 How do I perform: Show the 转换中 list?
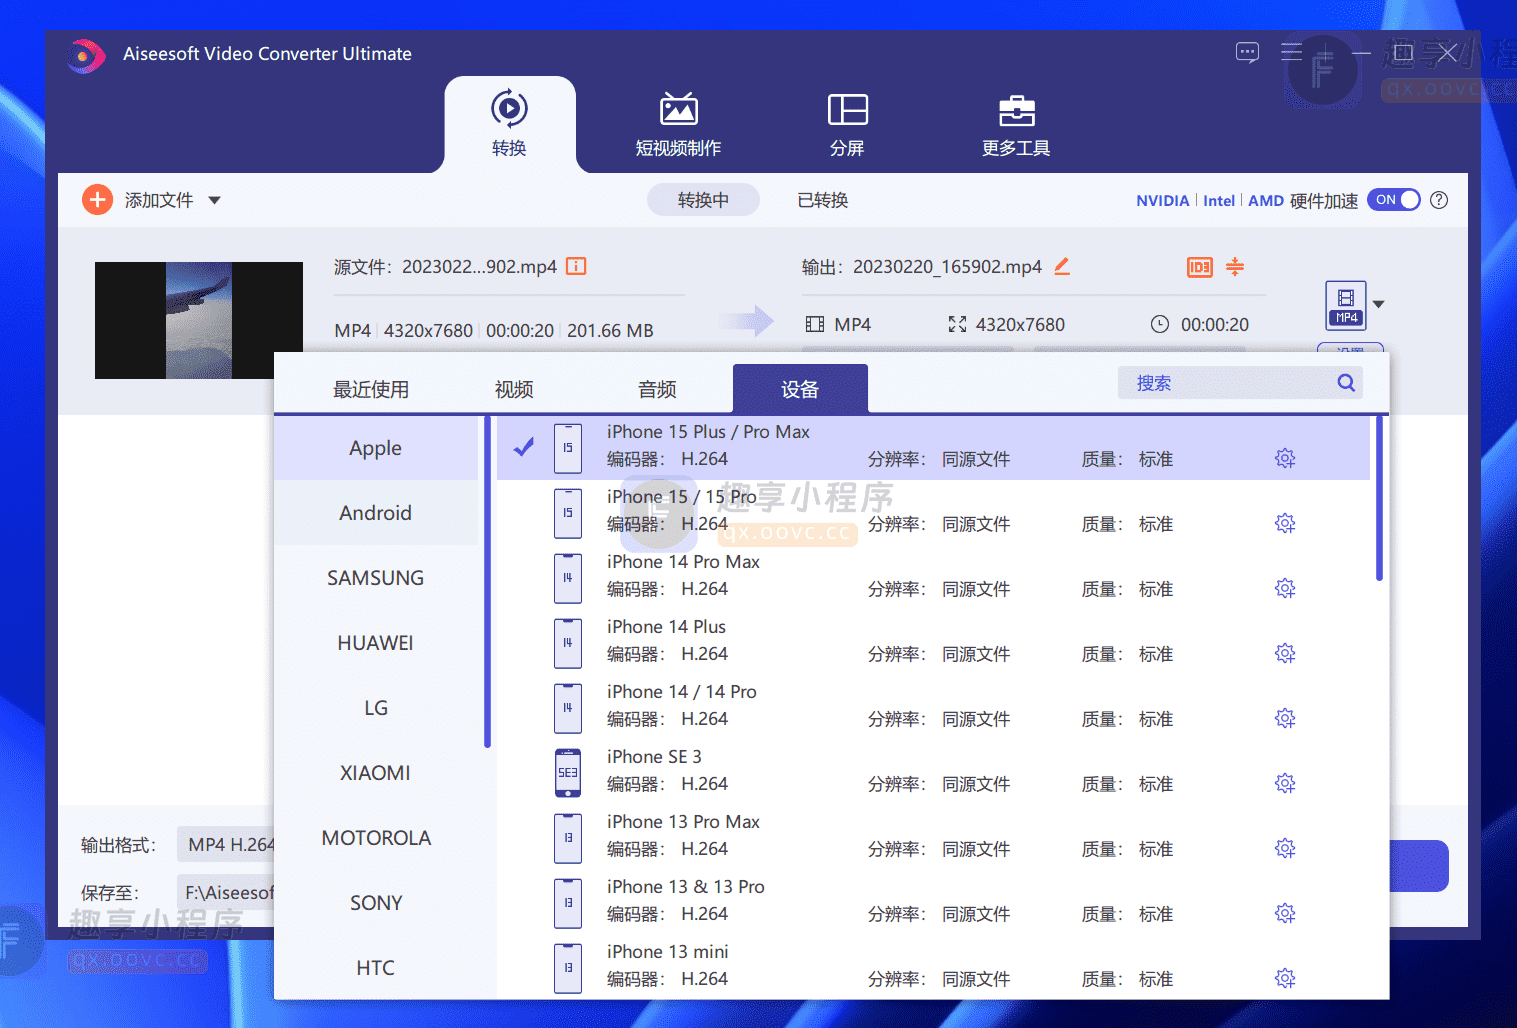coord(703,200)
